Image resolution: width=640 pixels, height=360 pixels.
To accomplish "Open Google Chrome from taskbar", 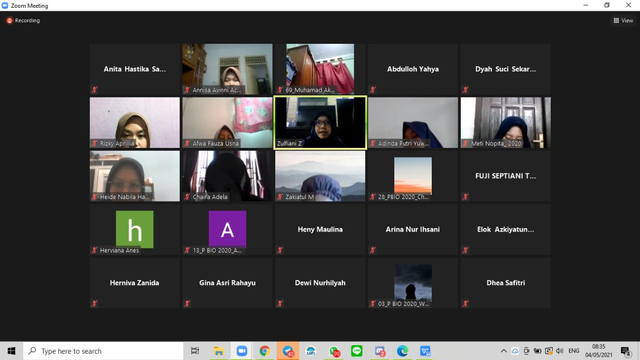I will (x=264, y=351).
